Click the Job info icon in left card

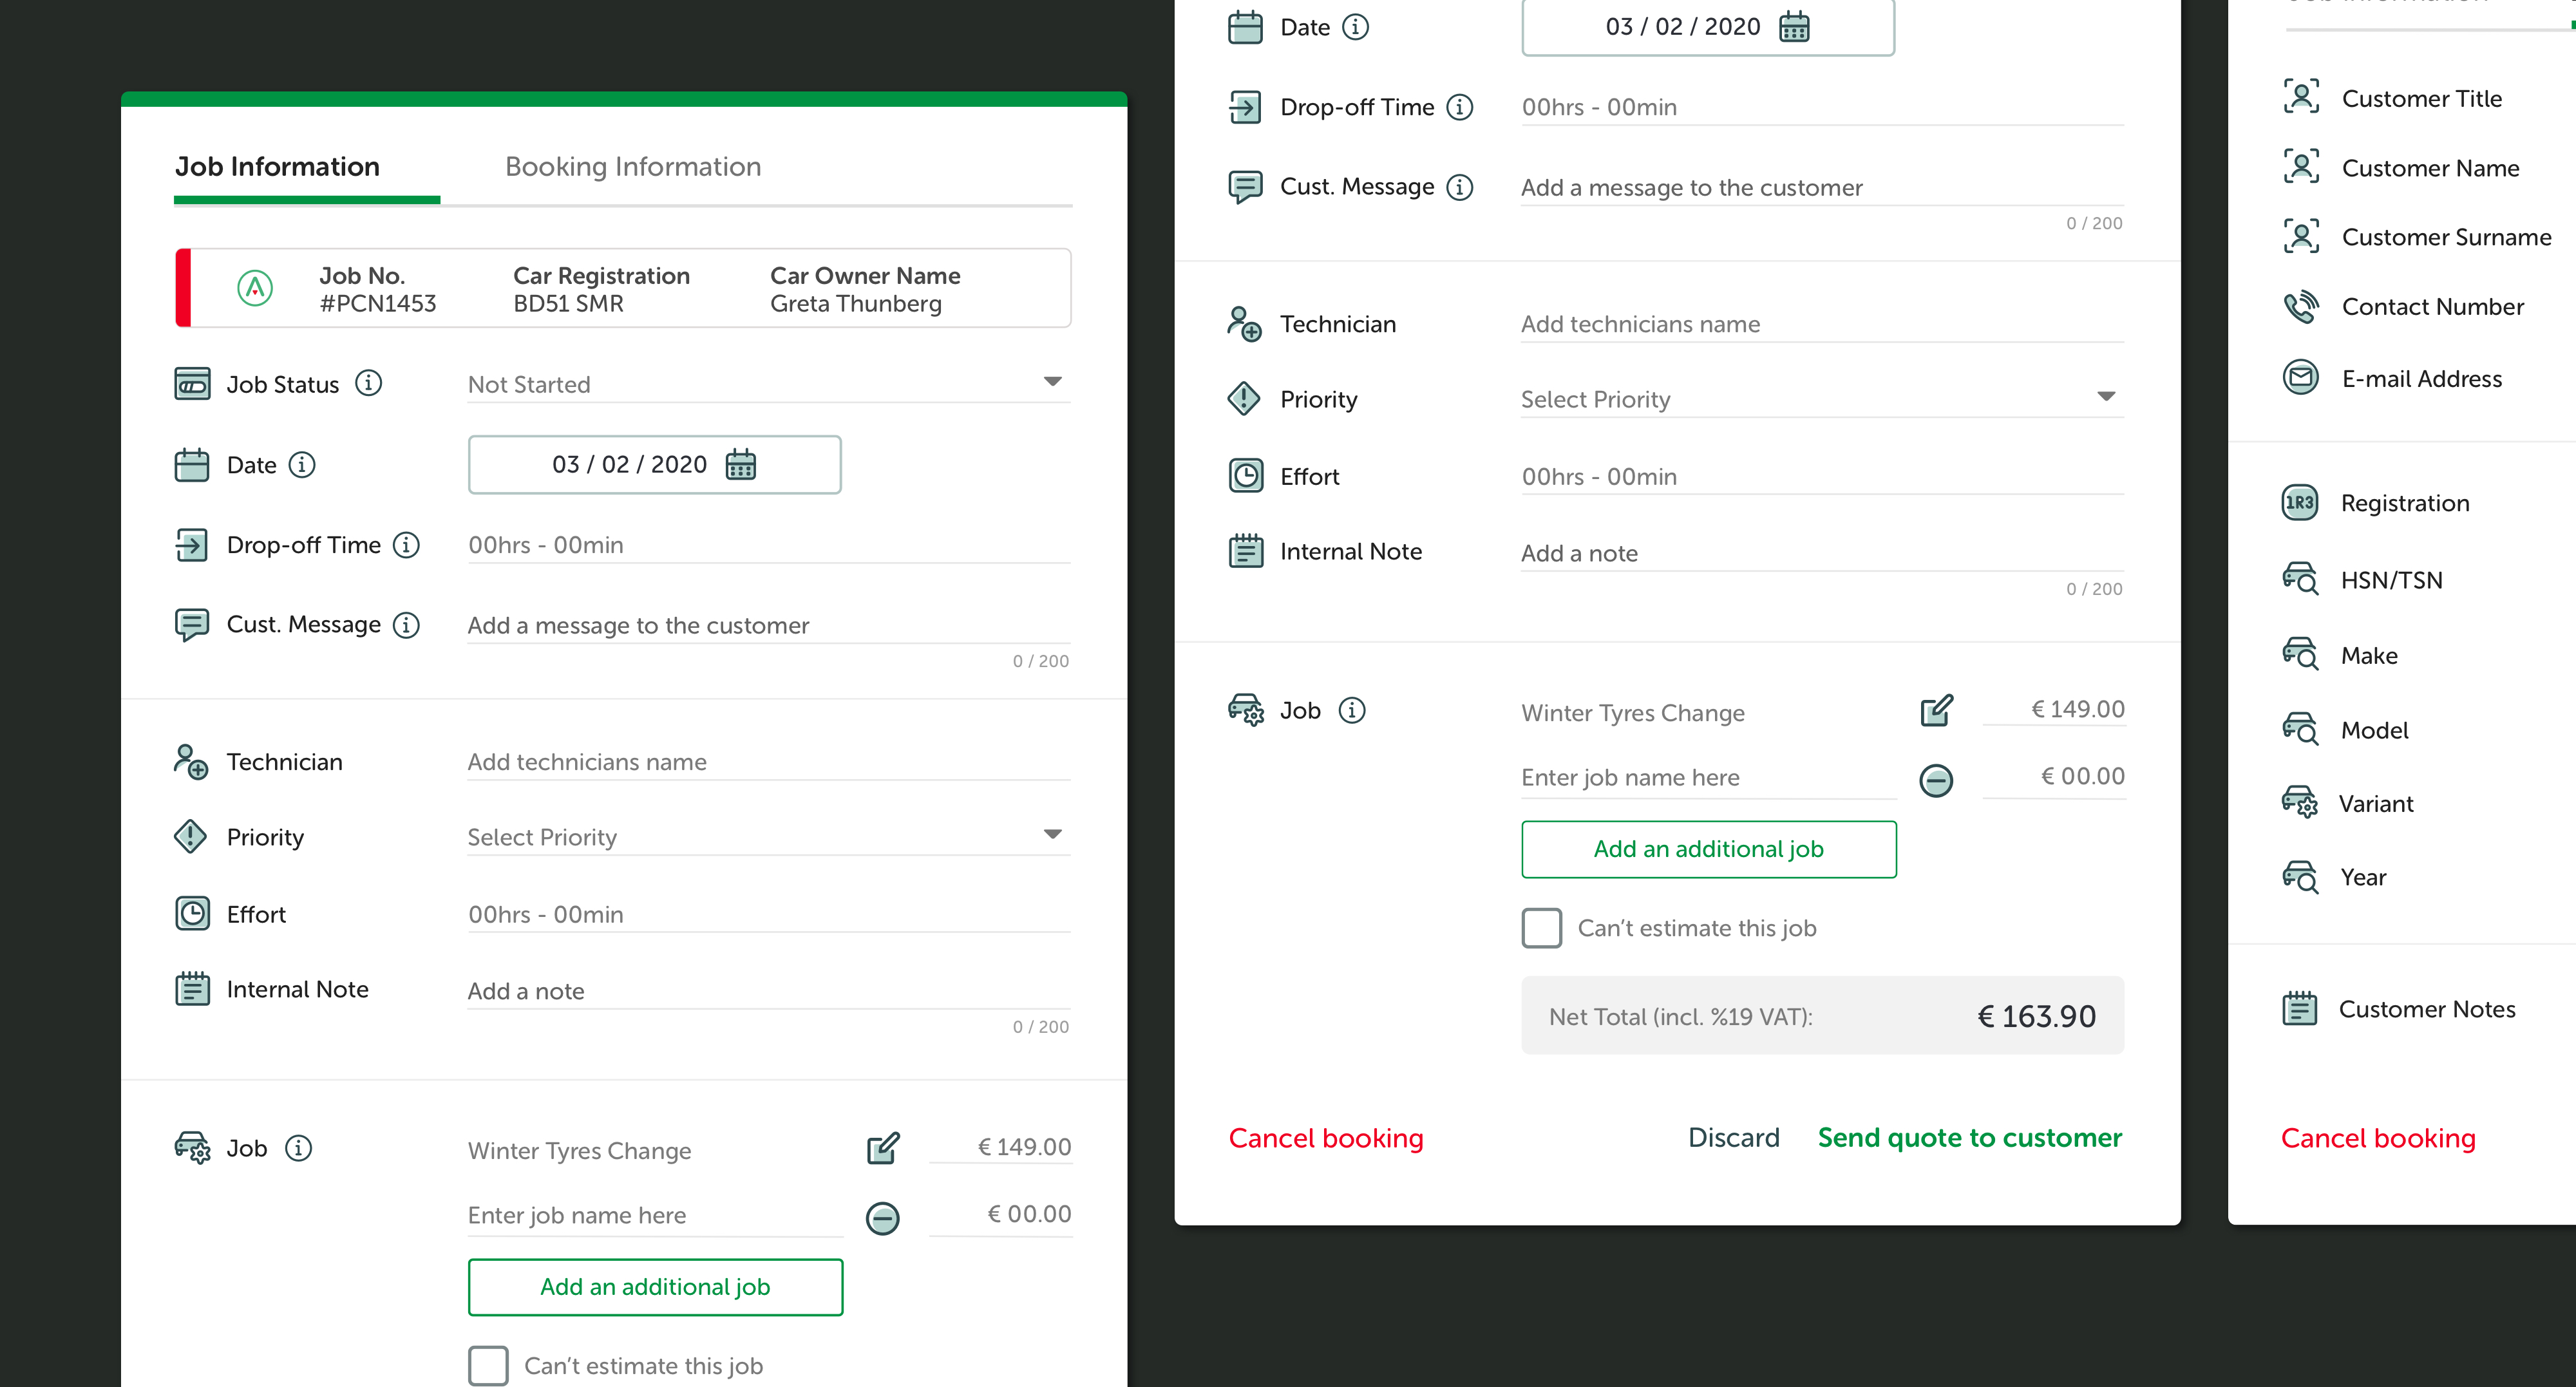(x=298, y=1147)
